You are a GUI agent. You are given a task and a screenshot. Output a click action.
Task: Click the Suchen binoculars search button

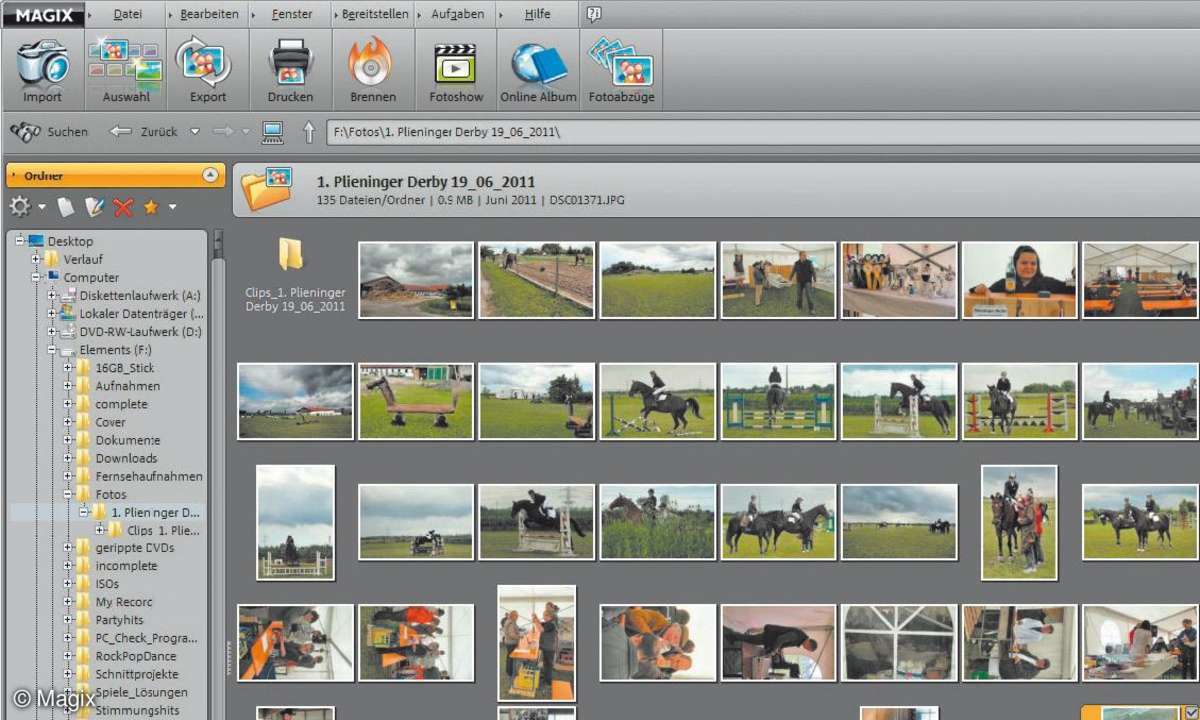coord(48,131)
